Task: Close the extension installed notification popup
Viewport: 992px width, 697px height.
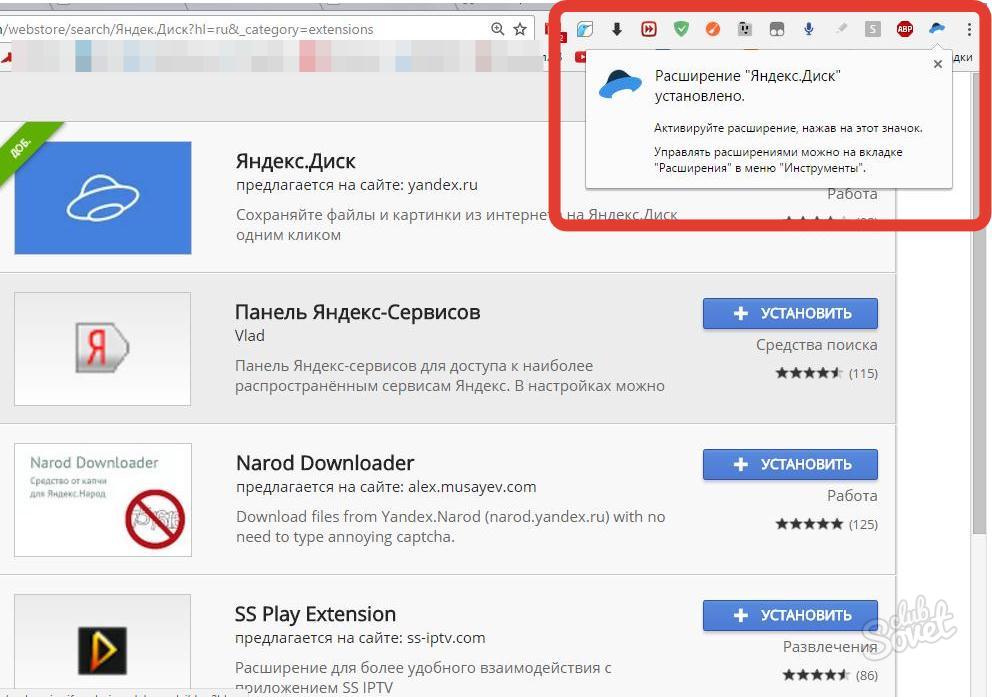Action: 938,64
